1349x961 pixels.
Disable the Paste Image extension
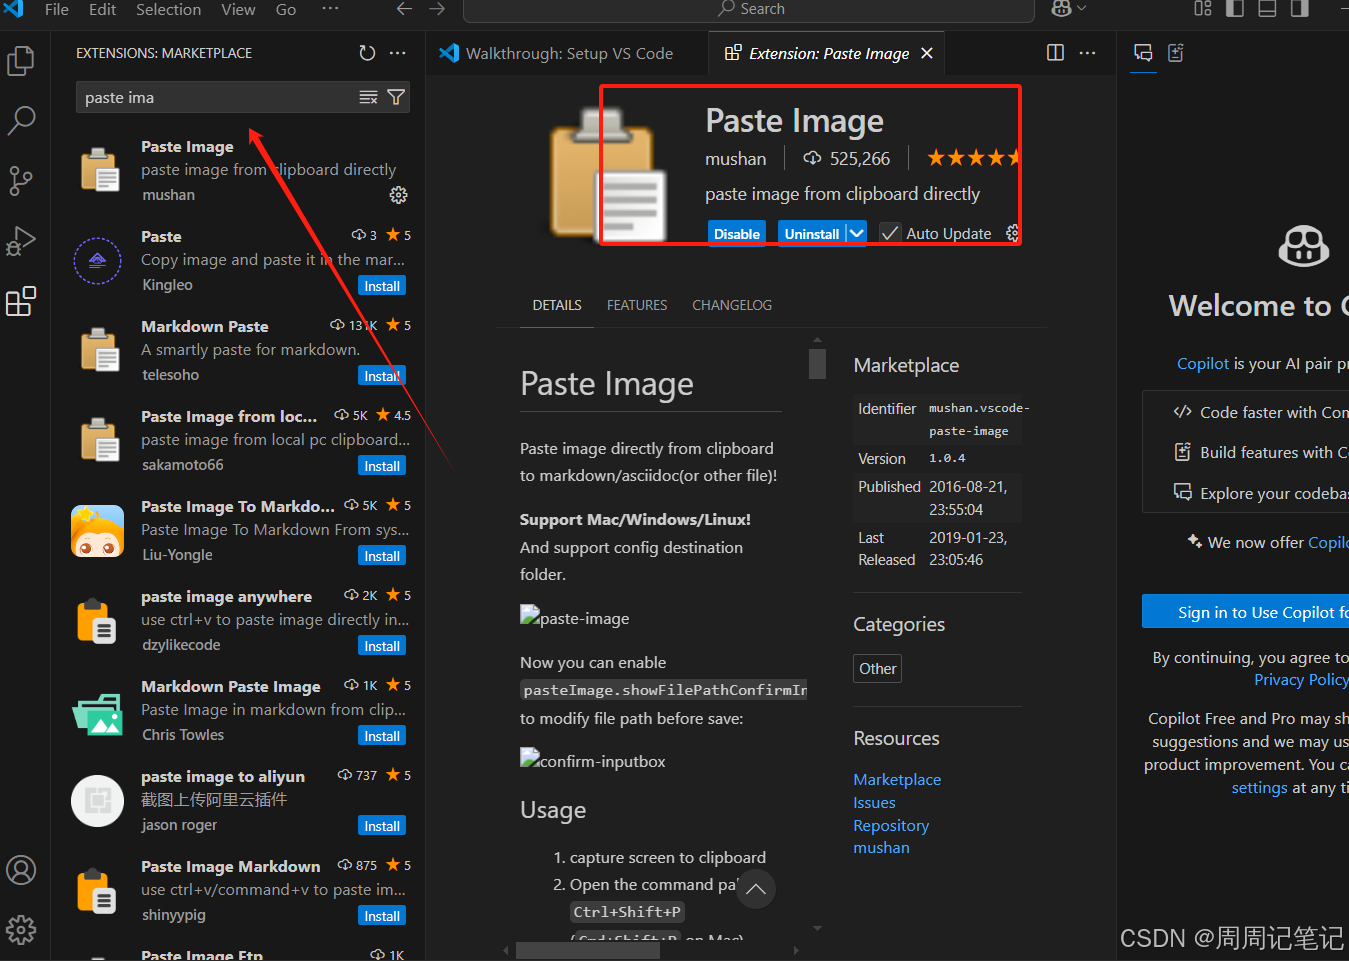(x=737, y=233)
